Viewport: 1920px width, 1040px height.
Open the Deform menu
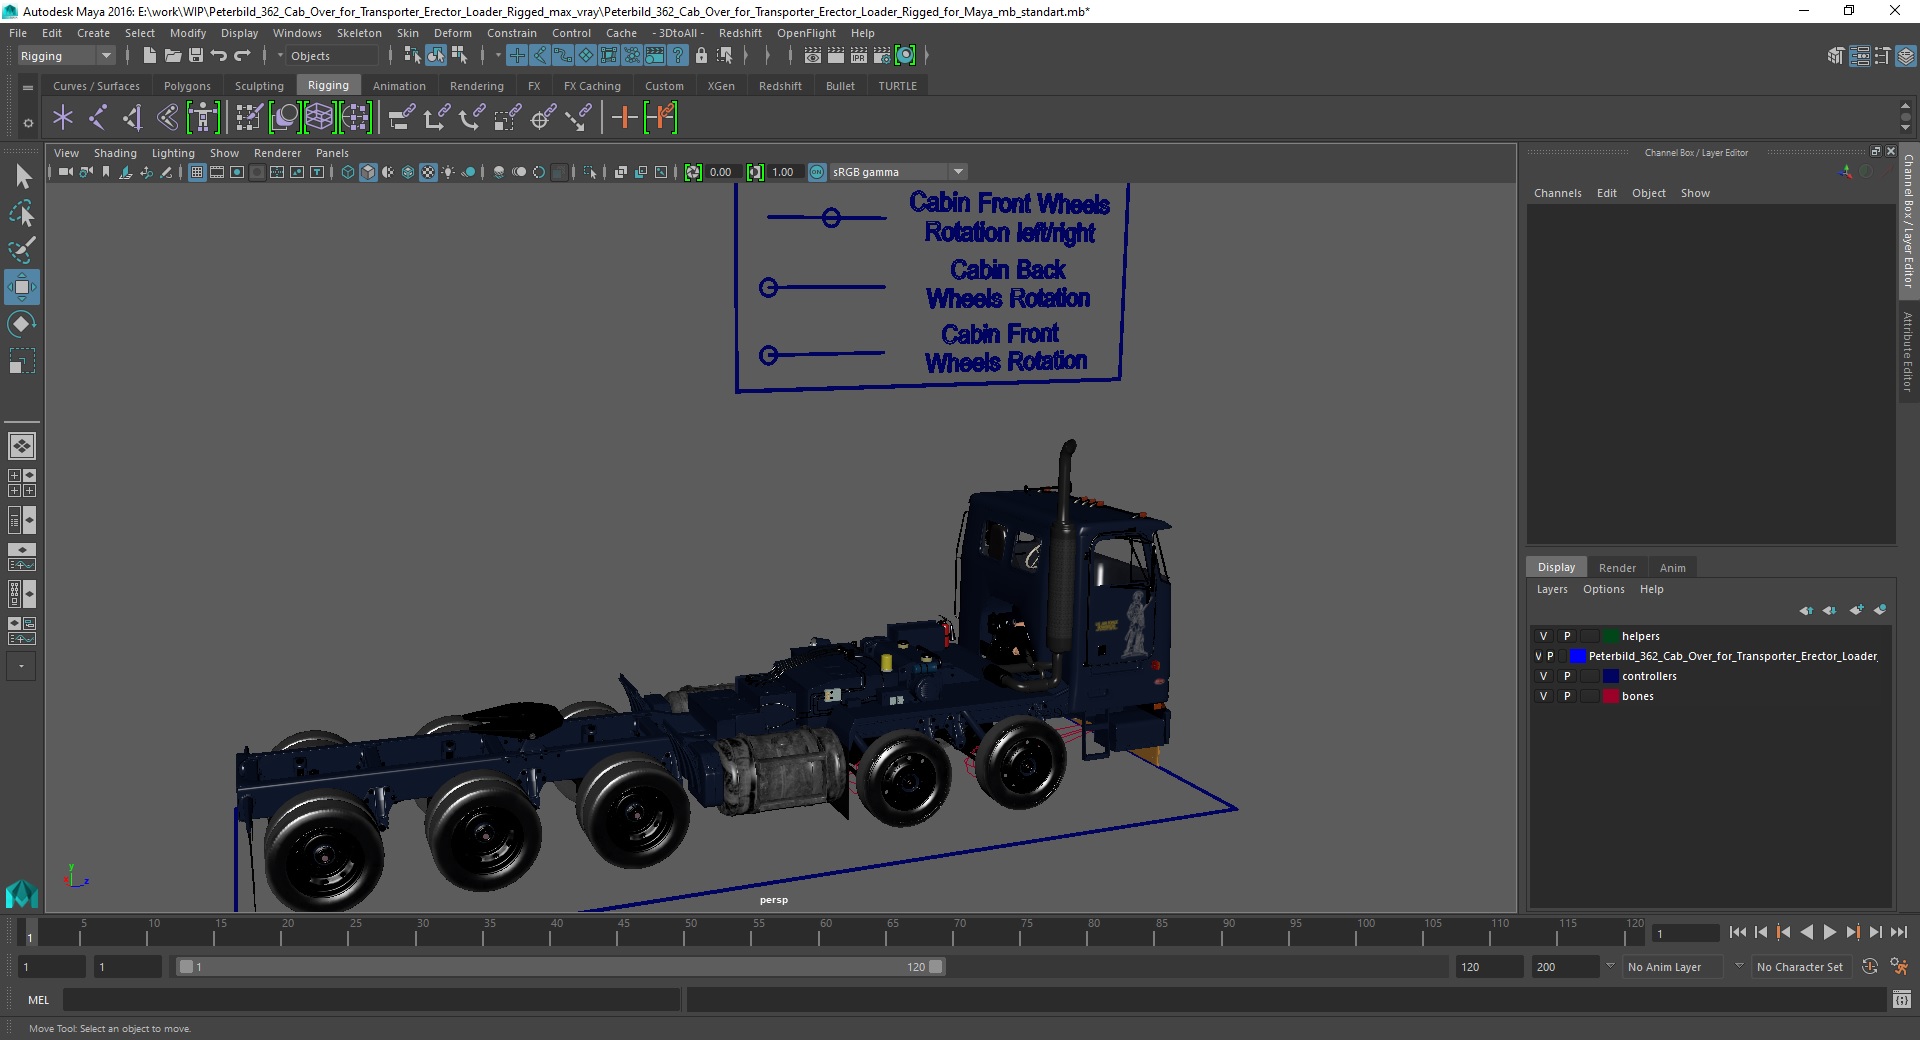(452, 33)
